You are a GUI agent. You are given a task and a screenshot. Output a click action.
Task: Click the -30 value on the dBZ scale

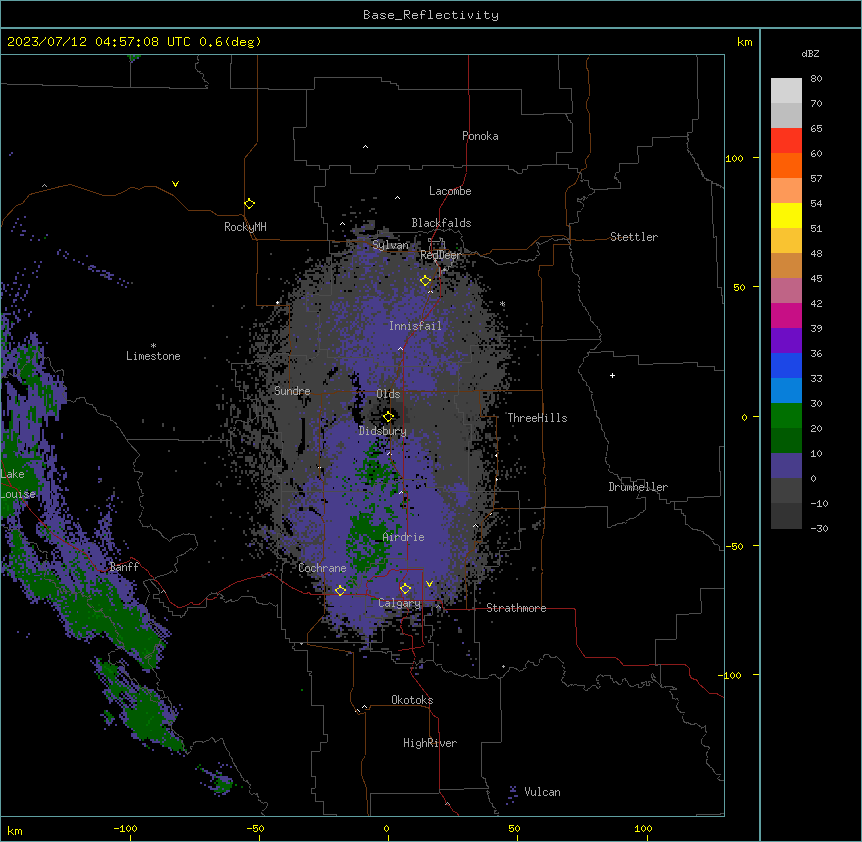click(819, 528)
